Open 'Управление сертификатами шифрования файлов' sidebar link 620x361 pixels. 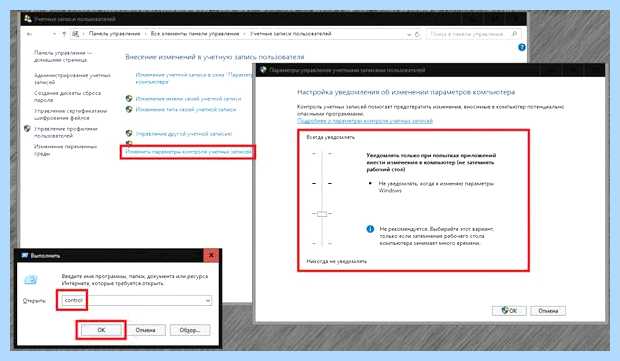coord(70,114)
